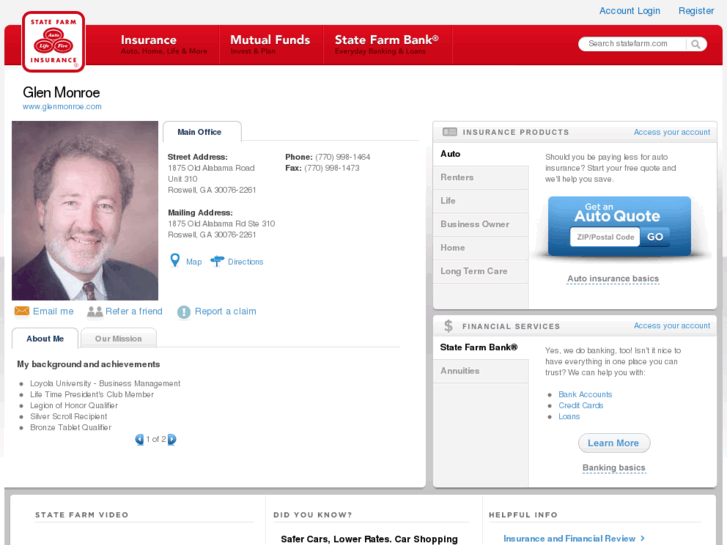Click the Bank Accounts link
727x545 pixels.
pyautogui.click(x=585, y=394)
